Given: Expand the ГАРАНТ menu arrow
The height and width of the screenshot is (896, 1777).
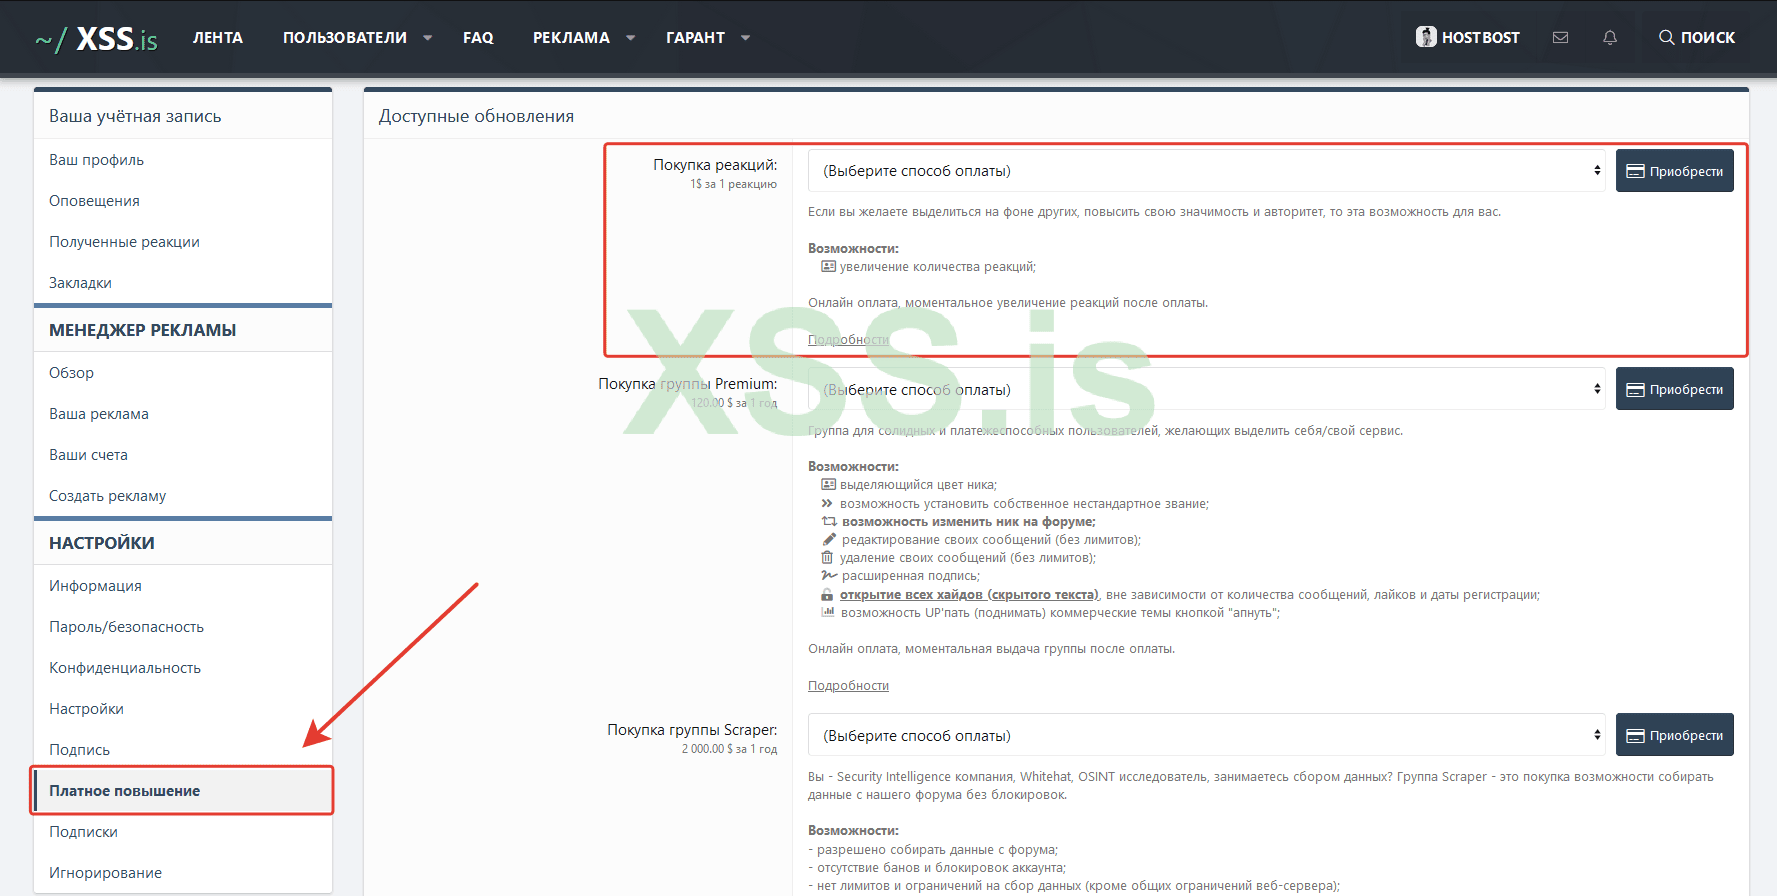Looking at the screenshot, I should (745, 38).
